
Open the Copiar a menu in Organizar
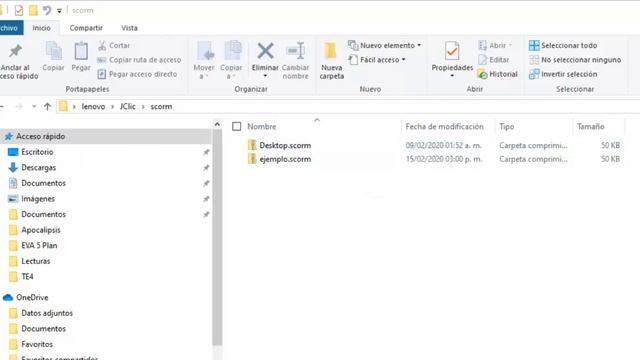tap(231, 60)
